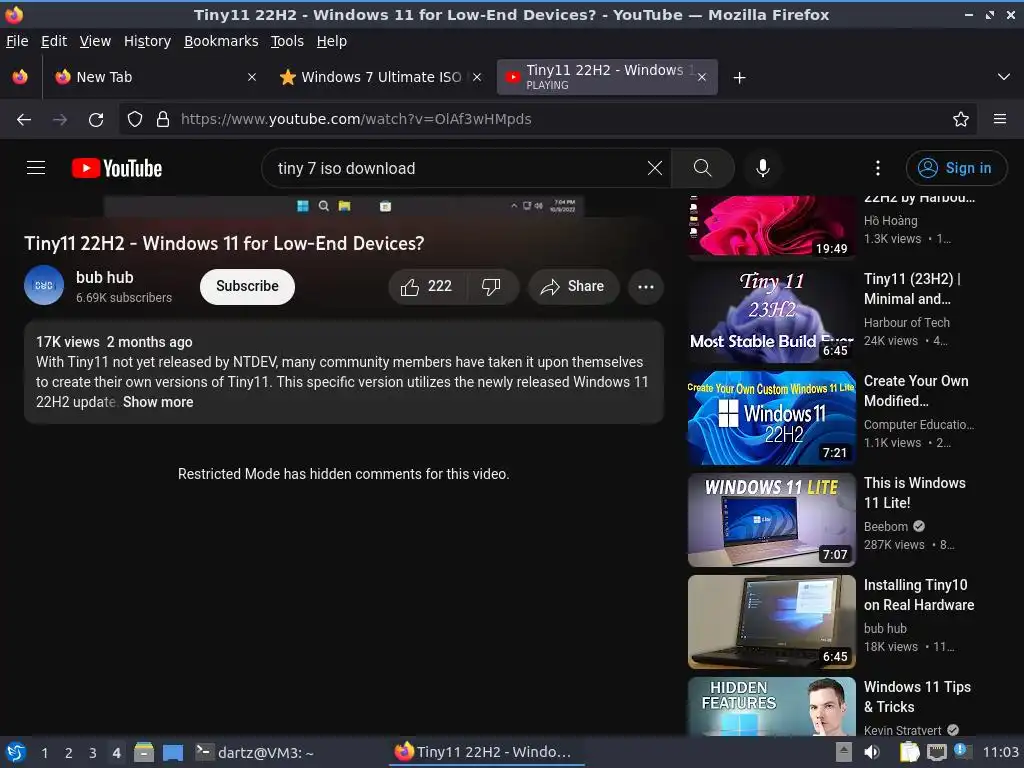This screenshot has width=1024, height=768.
Task: Open Tiny 11 23H2 video thumbnail
Action: (x=771, y=316)
